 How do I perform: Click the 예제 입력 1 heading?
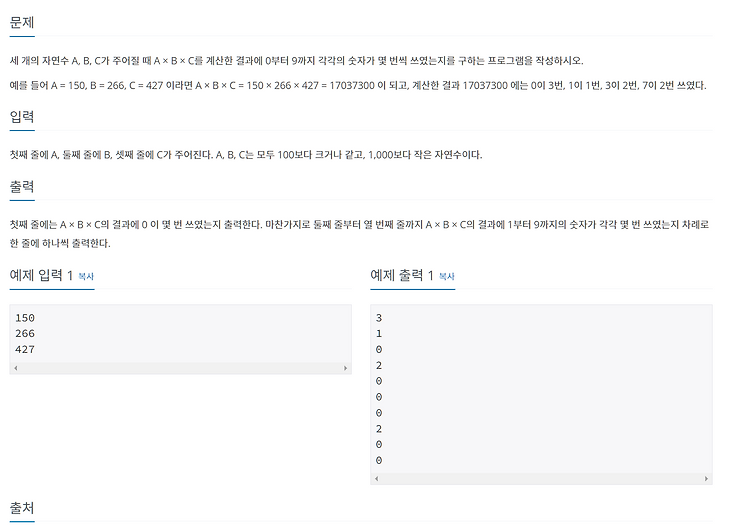click(41, 275)
